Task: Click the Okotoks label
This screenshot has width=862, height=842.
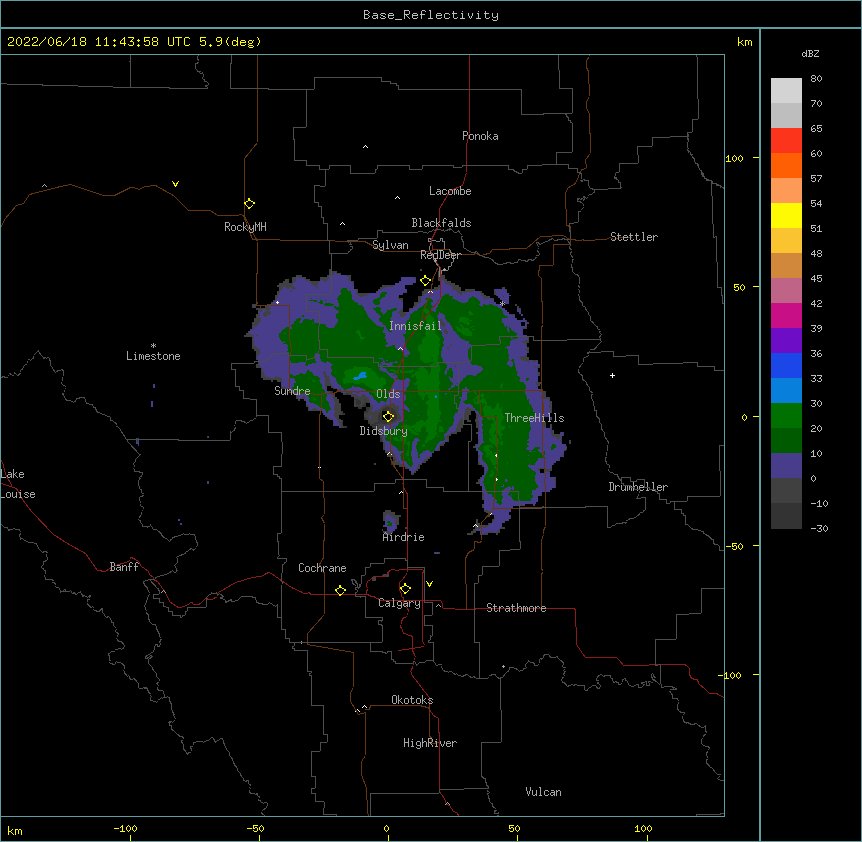Action: [412, 700]
